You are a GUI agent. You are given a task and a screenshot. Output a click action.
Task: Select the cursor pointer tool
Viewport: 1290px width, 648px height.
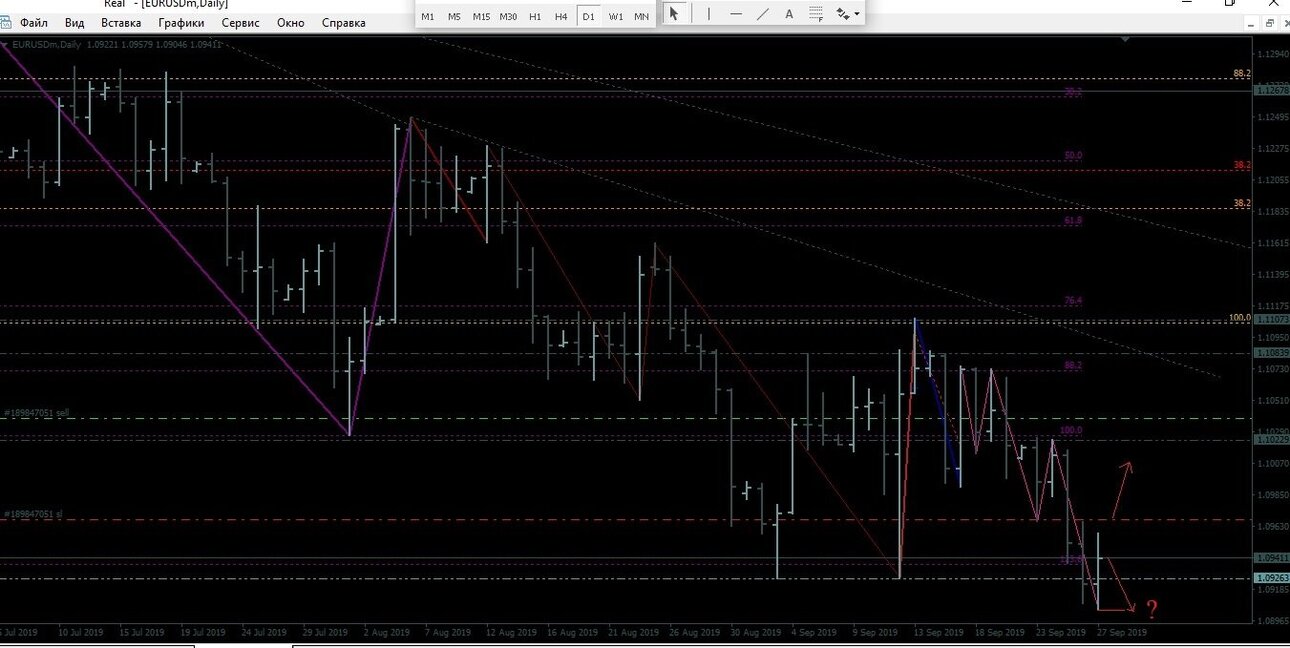pos(674,14)
